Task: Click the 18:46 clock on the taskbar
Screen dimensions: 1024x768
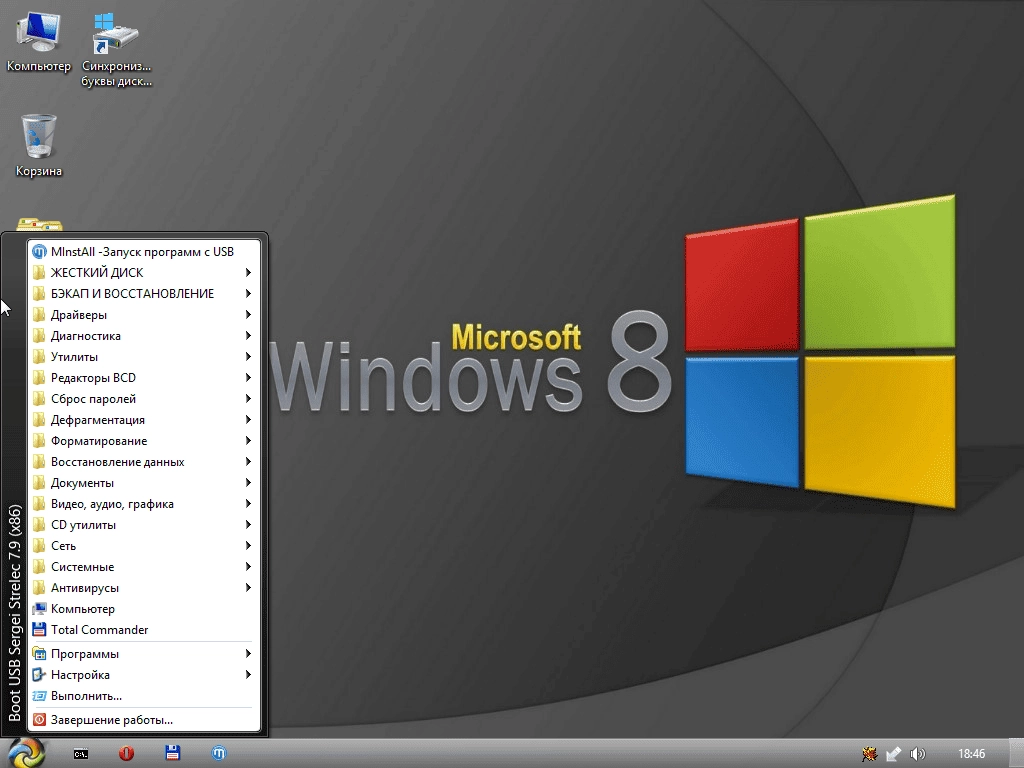Action: [971, 754]
